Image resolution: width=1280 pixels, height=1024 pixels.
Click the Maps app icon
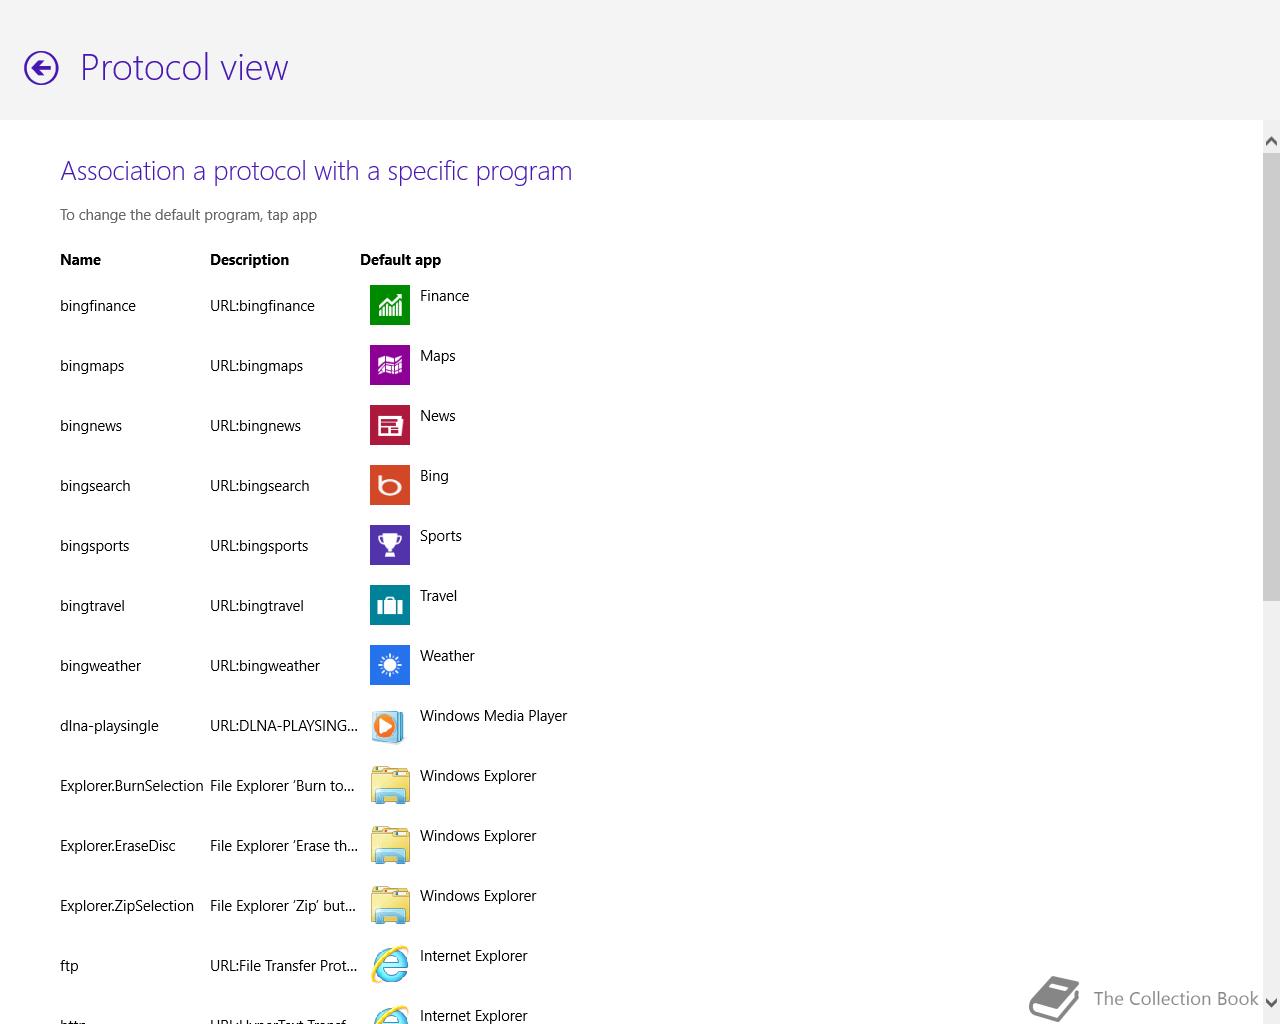[390, 365]
